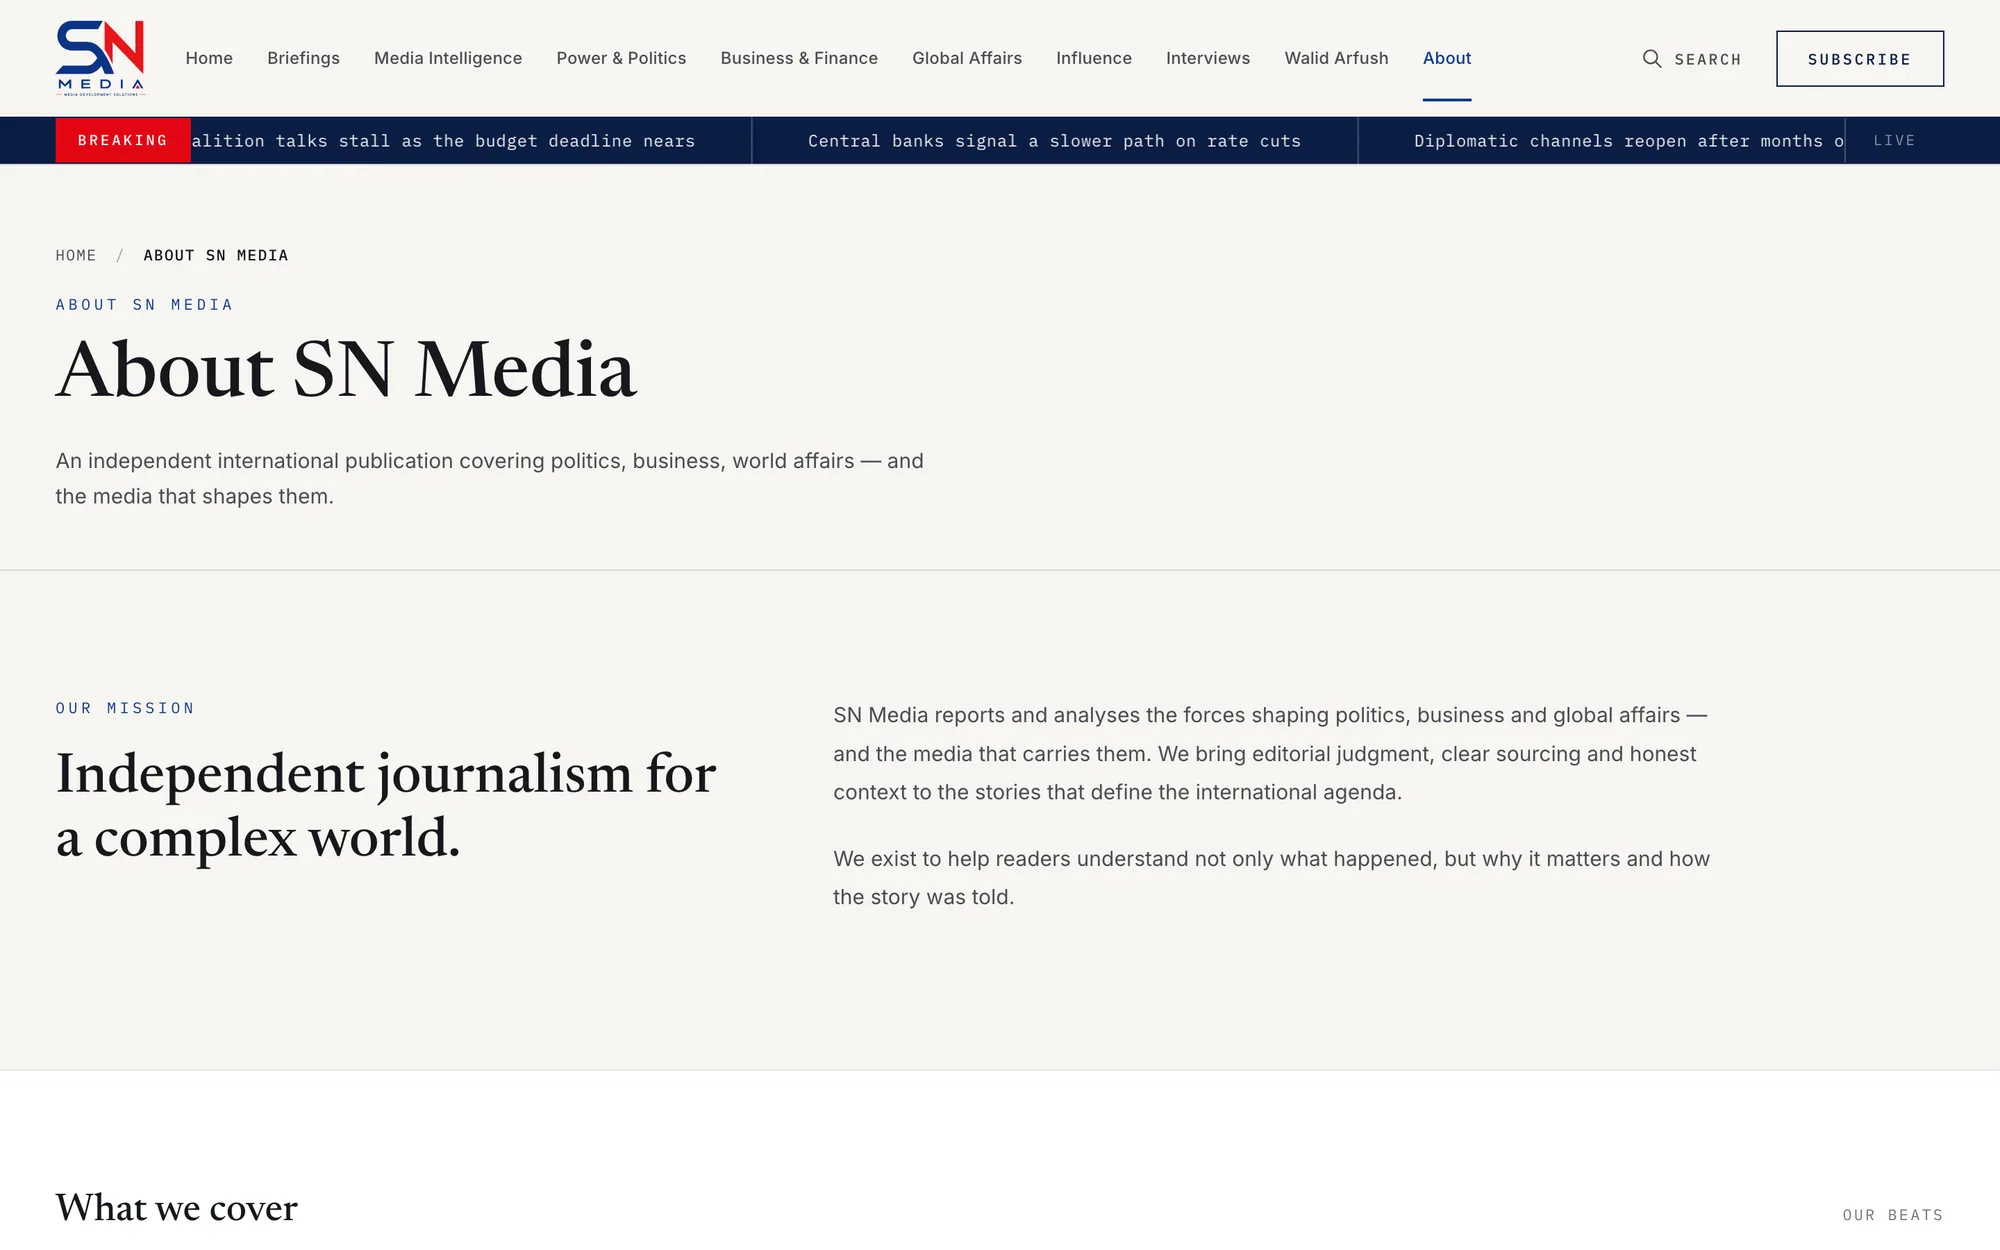The width and height of the screenshot is (2000, 1250).
Task: Navigate to Global Affairs
Action: point(967,58)
